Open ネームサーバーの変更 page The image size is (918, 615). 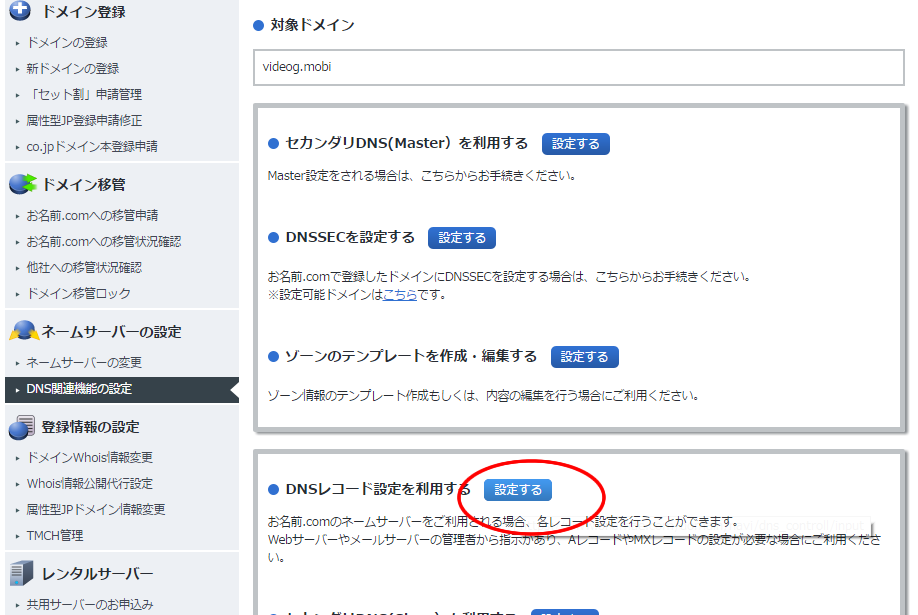tap(84, 362)
